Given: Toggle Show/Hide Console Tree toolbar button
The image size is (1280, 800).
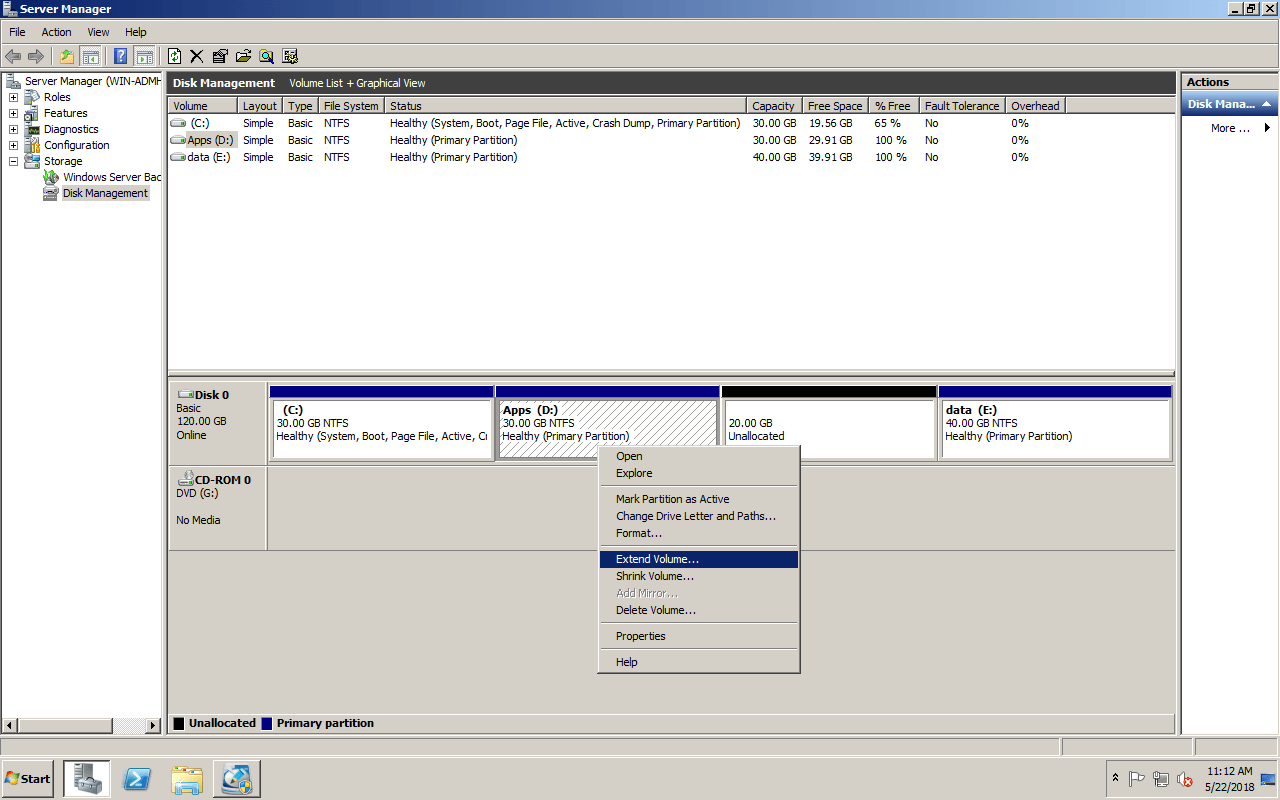Looking at the screenshot, I should tap(90, 56).
